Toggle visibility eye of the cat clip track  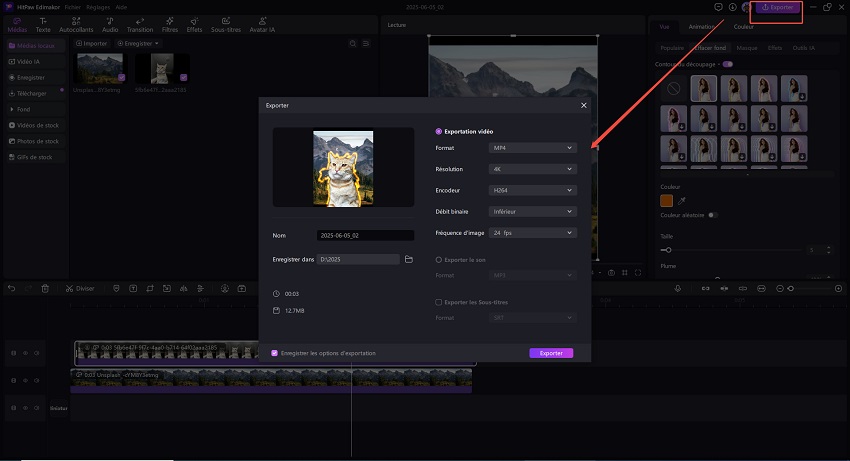point(25,353)
